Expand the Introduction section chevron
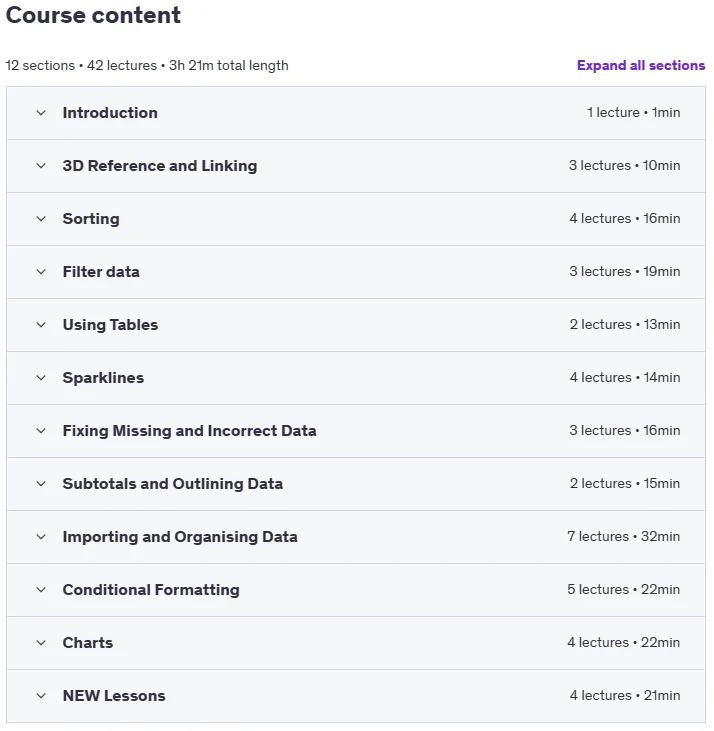714x731 pixels. tap(41, 113)
